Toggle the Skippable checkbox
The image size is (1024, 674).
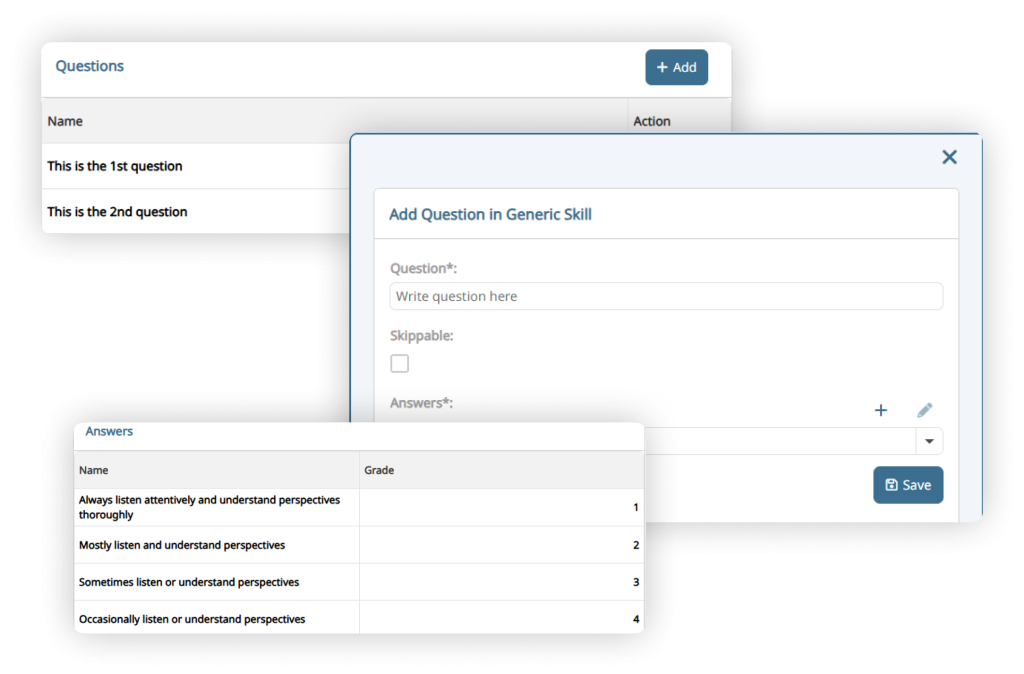400,363
